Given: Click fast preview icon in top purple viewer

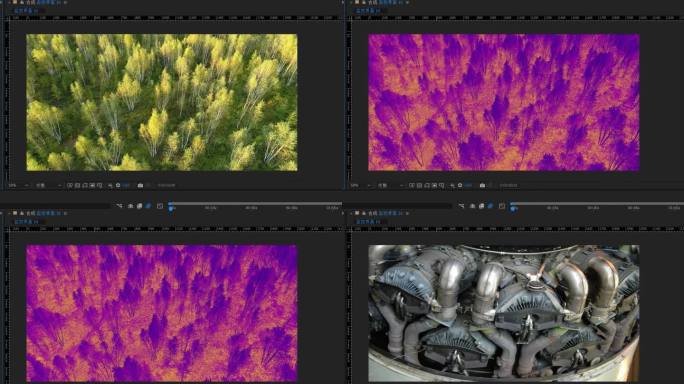Looking at the screenshot, I should [411, 185].
